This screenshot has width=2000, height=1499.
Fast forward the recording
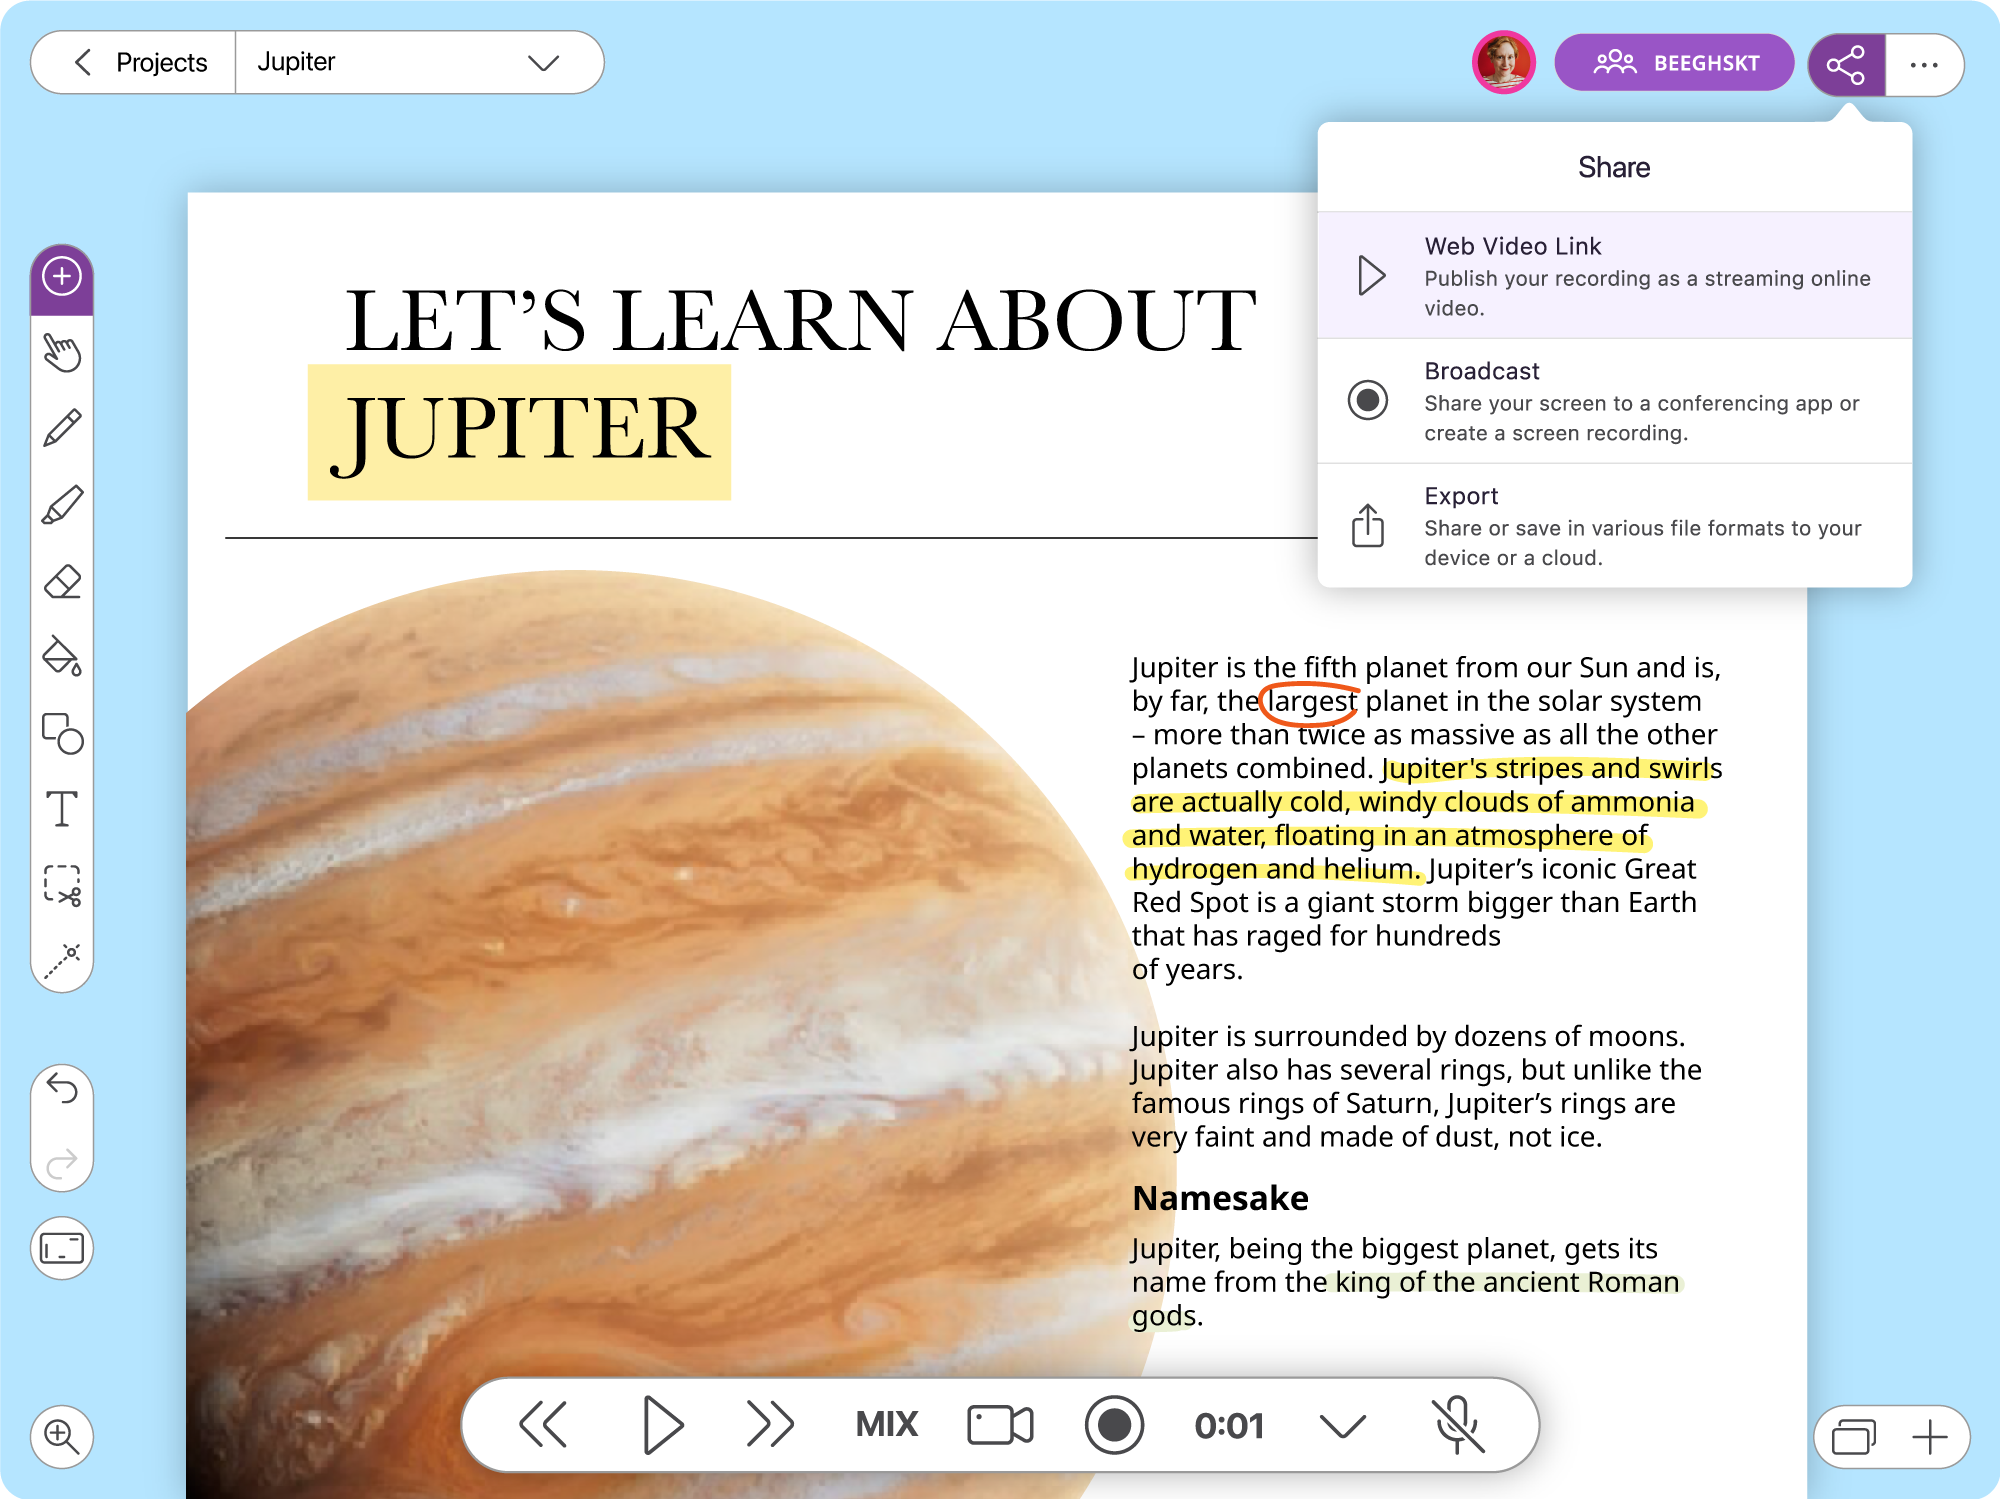pyautogui.click(x=770, y=1424)
